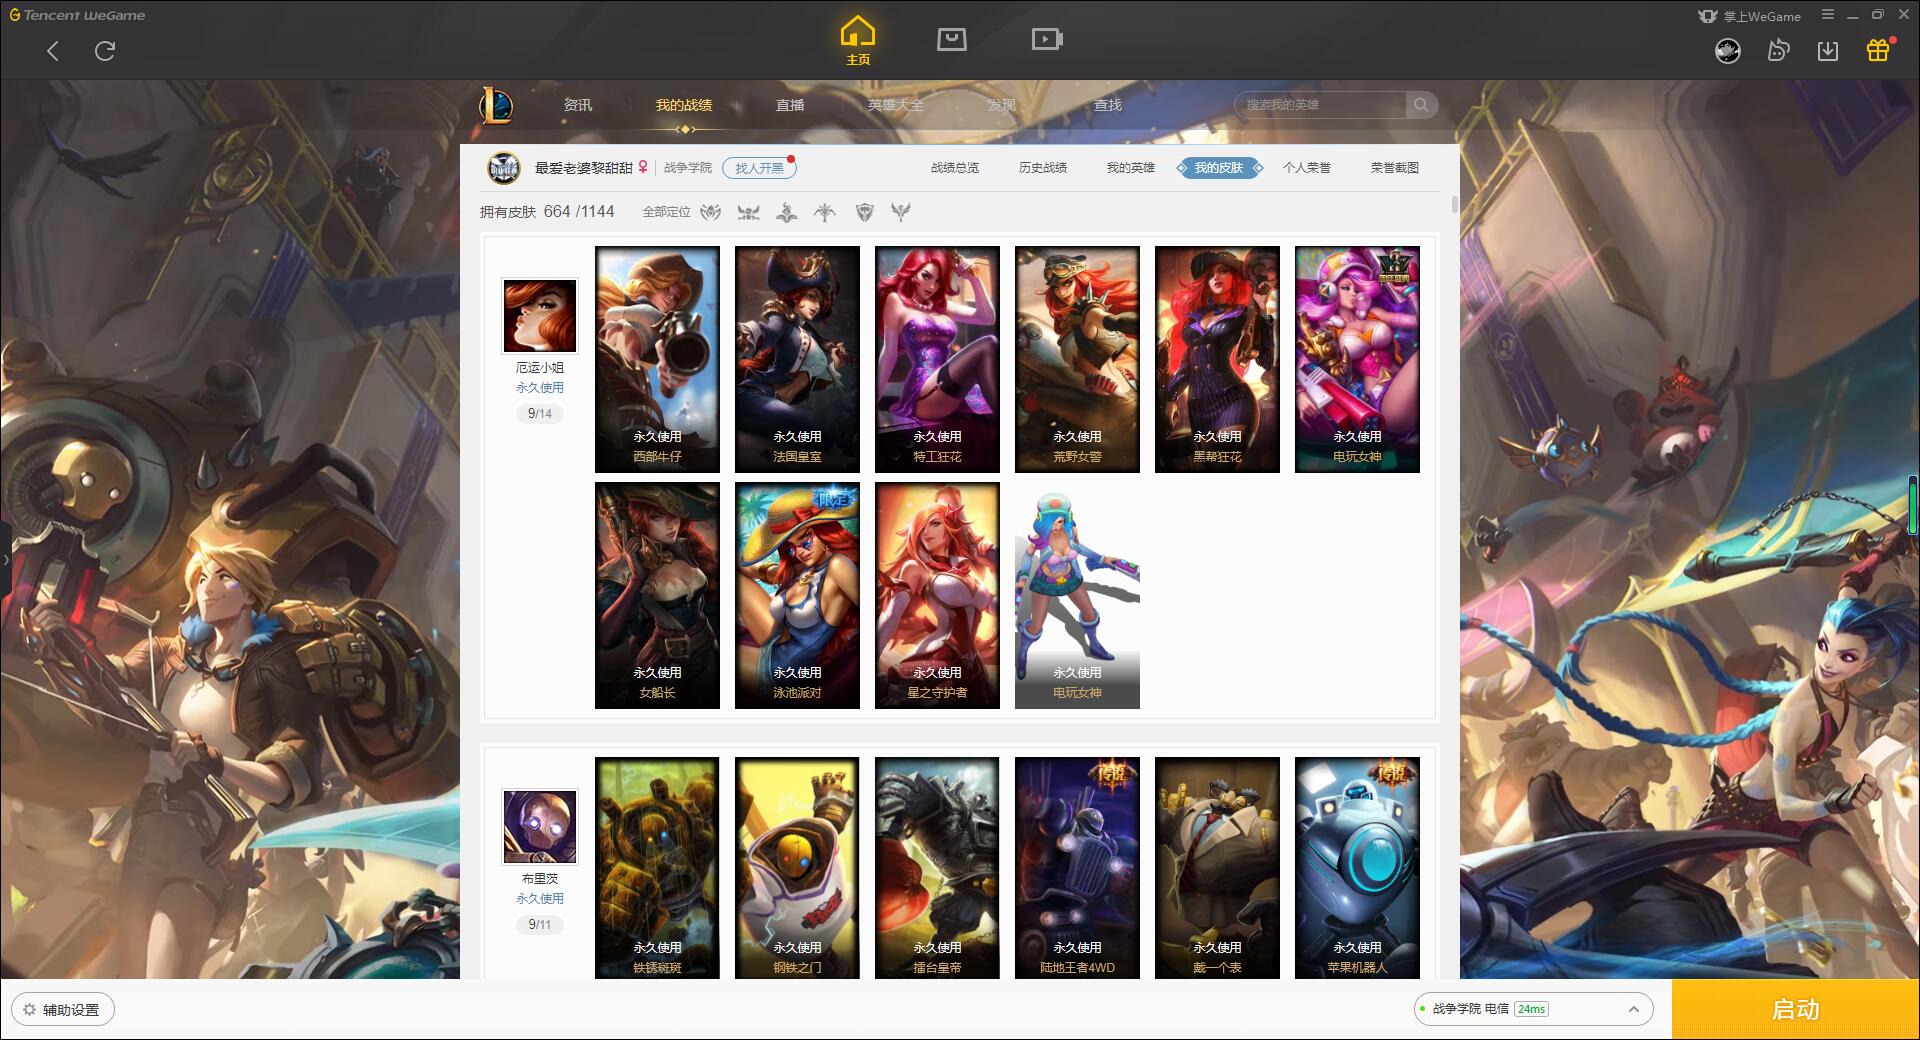The height and width of the screenshot is (1040, 1920).
Task: Select the 查找 tab
Action: tap(1107, 105)
